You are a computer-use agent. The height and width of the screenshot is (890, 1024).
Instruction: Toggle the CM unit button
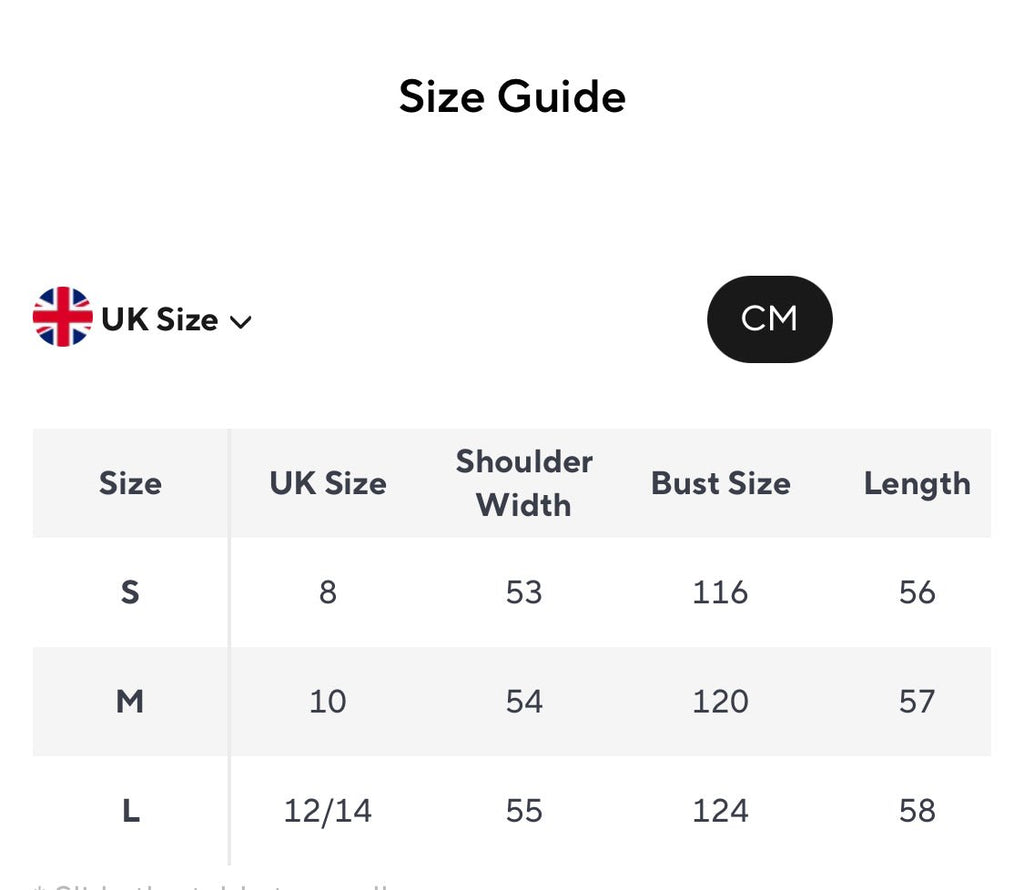[x=769, y=319]
